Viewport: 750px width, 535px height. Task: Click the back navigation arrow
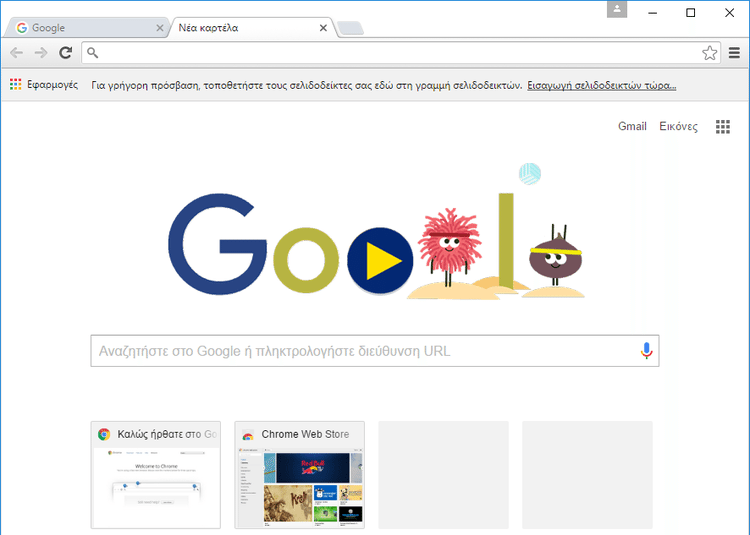point(16,53)
